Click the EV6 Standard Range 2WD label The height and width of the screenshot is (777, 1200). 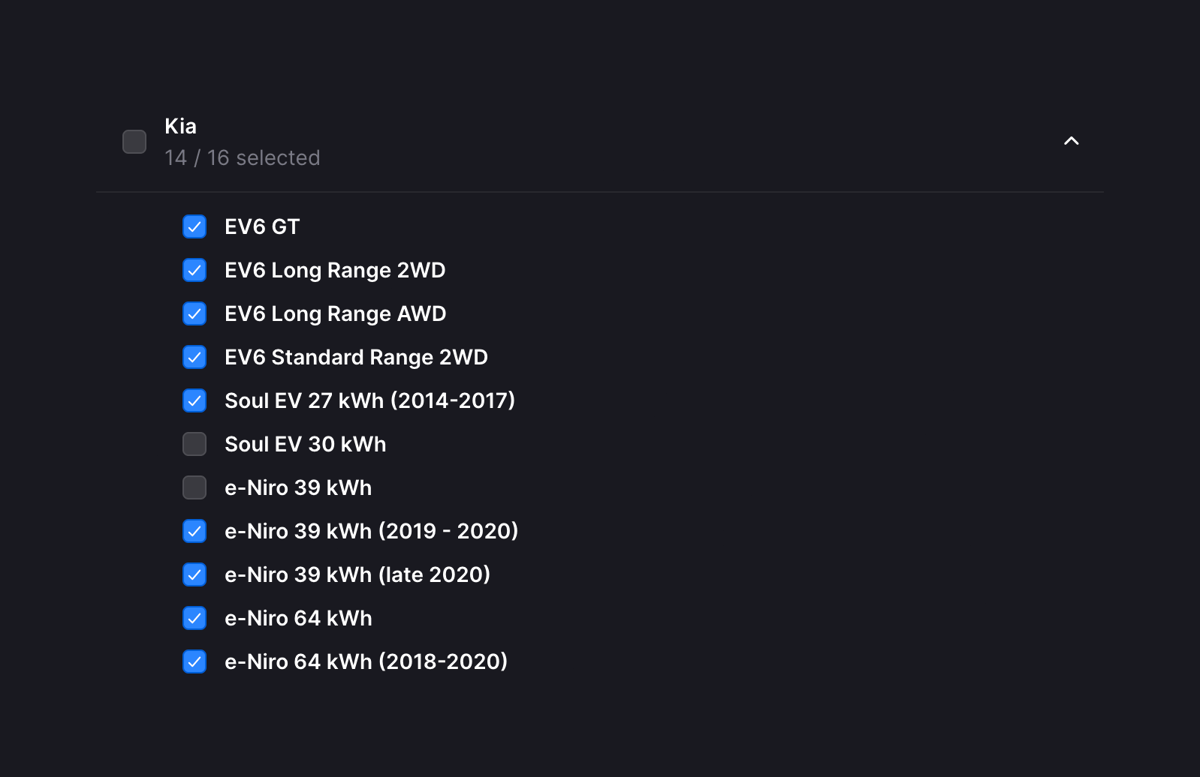pos(357,357)
